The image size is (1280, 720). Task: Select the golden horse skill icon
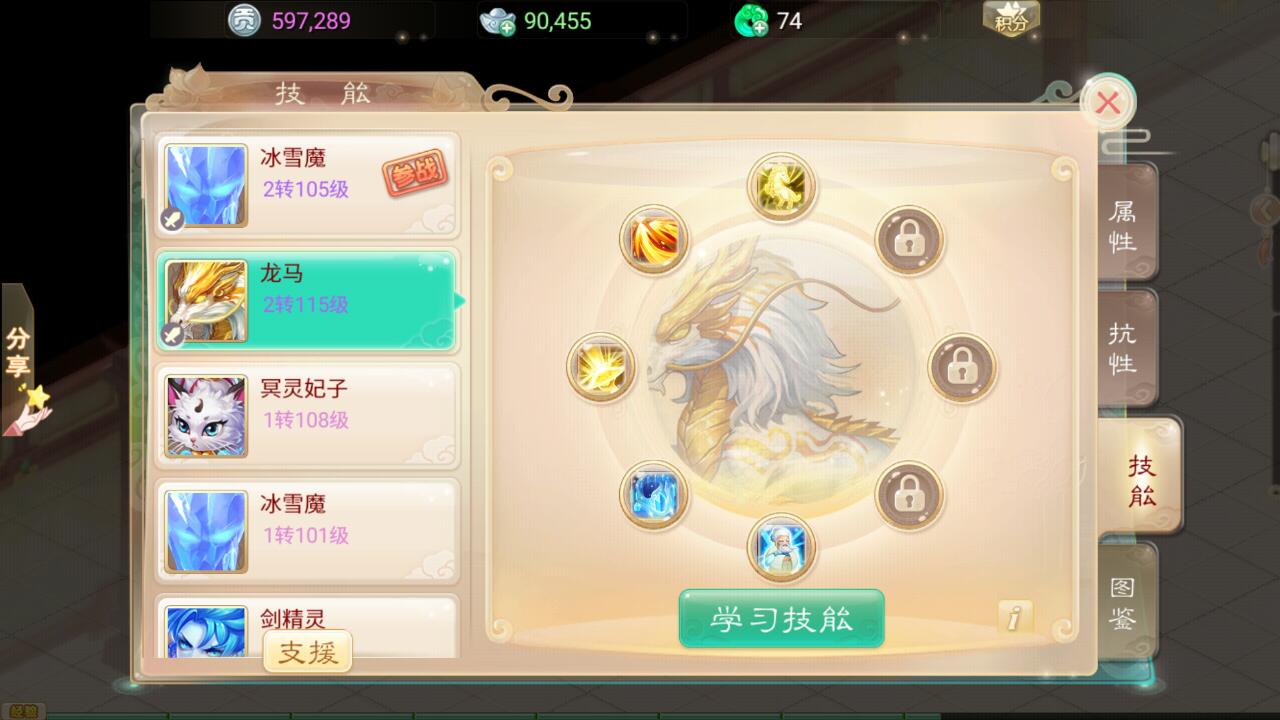tap(781, 187)
